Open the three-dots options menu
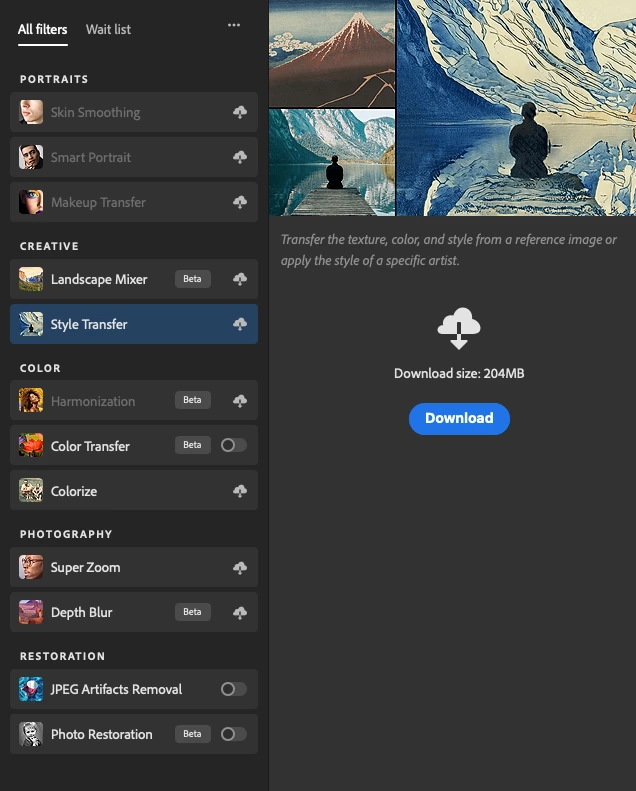Screen dimensions: 636x791 [234, 25]
